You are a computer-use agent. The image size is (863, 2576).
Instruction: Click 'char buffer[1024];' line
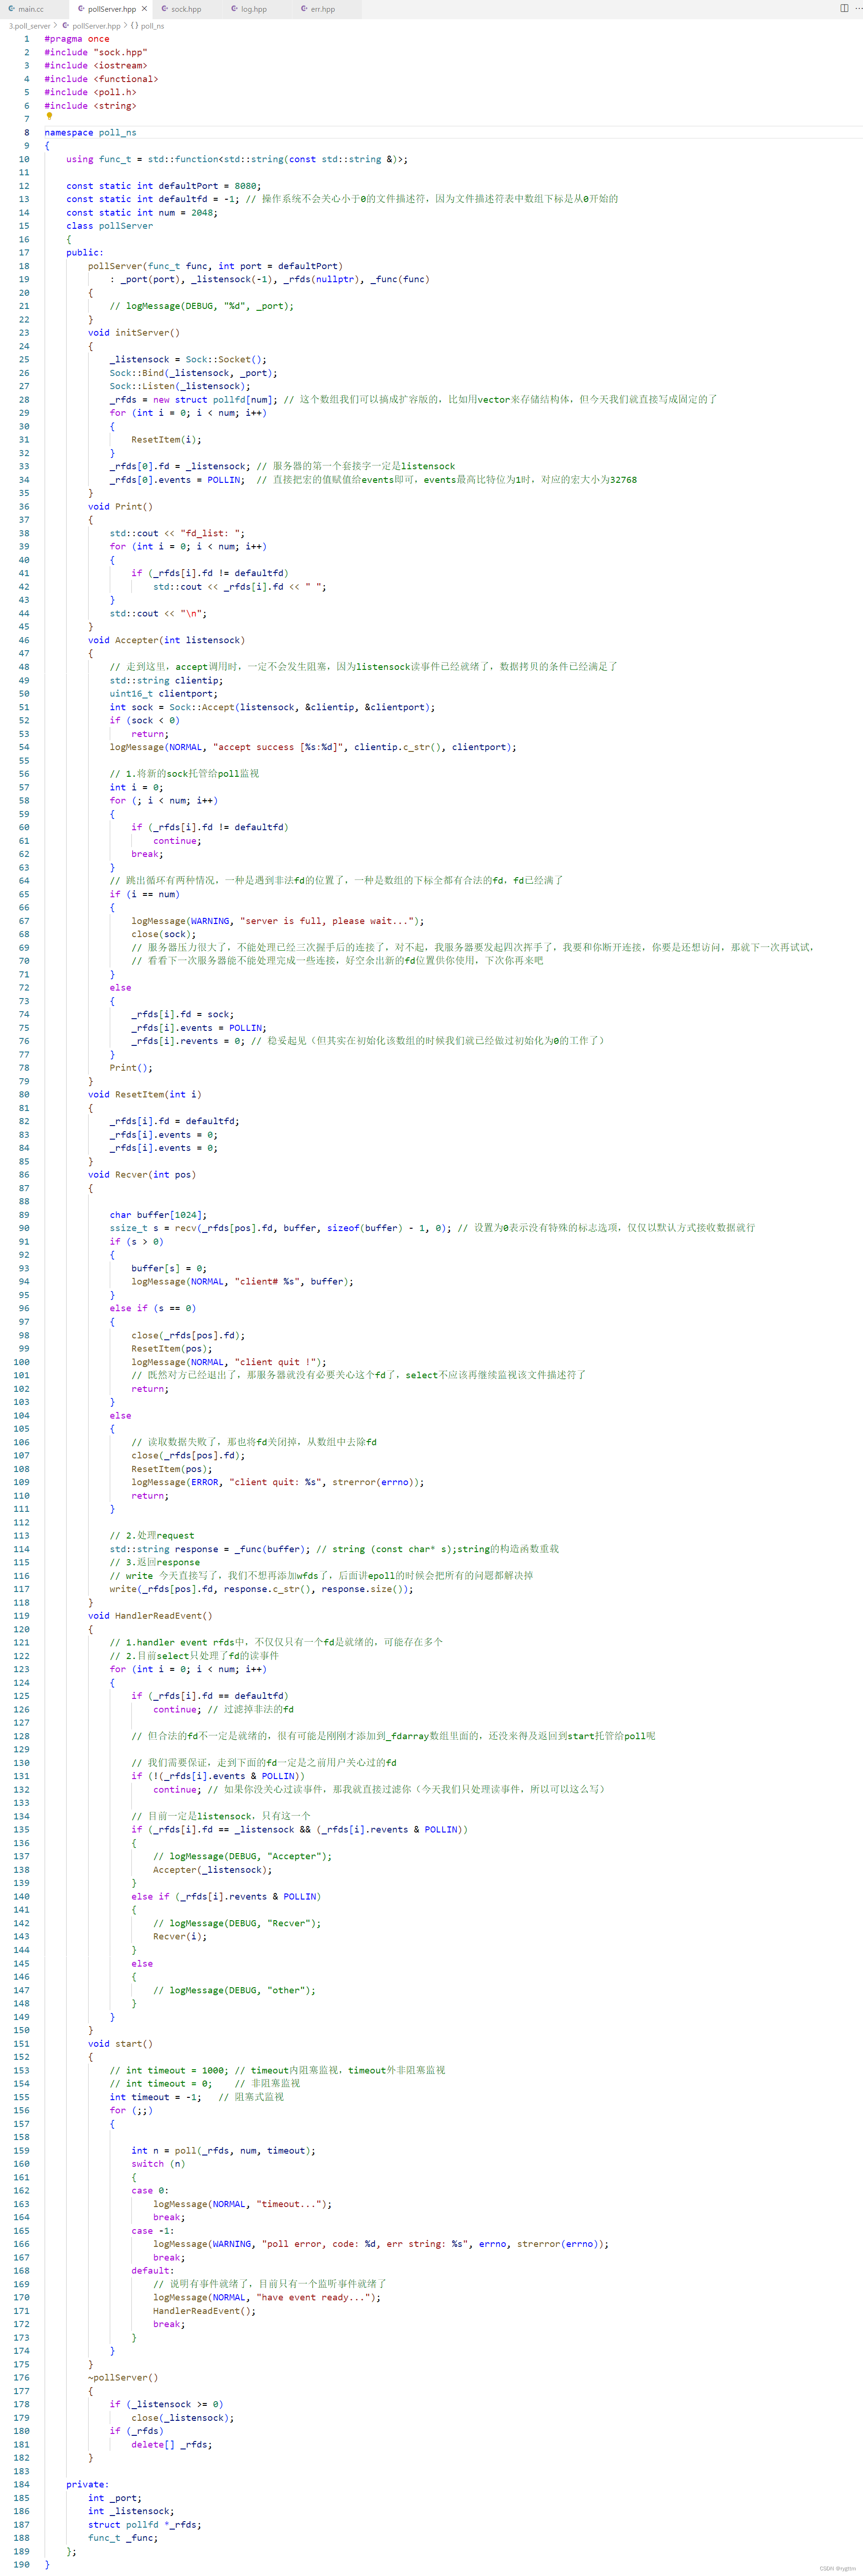(158, 1215)
